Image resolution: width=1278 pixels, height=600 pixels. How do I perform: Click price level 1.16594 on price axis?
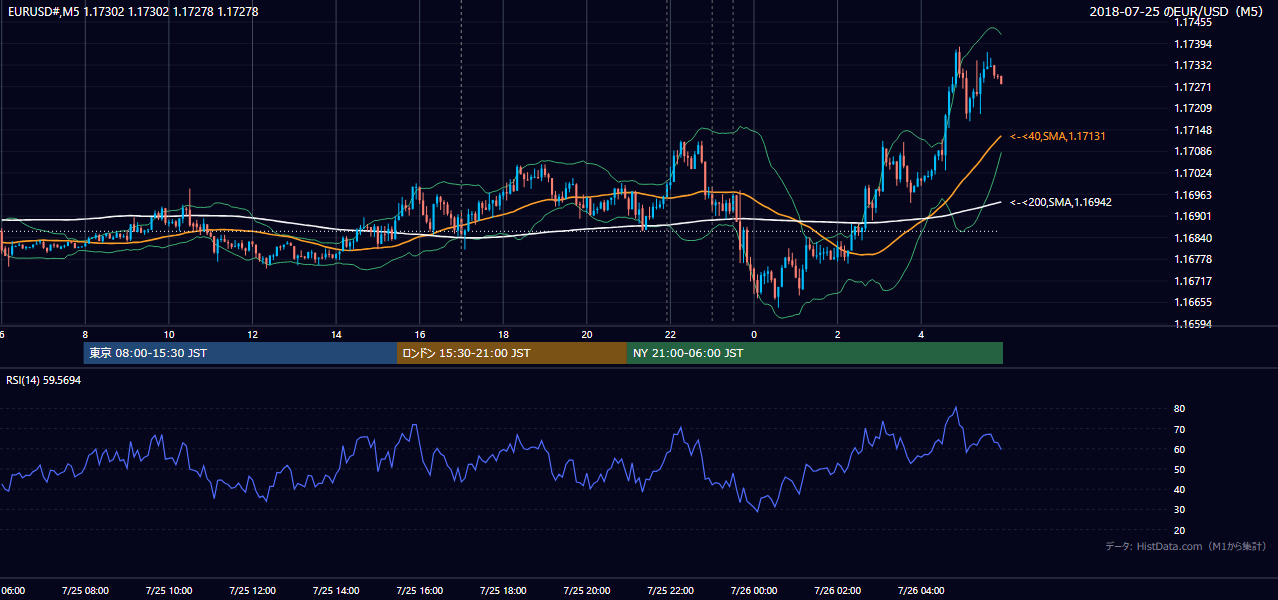coord(1192,324)
